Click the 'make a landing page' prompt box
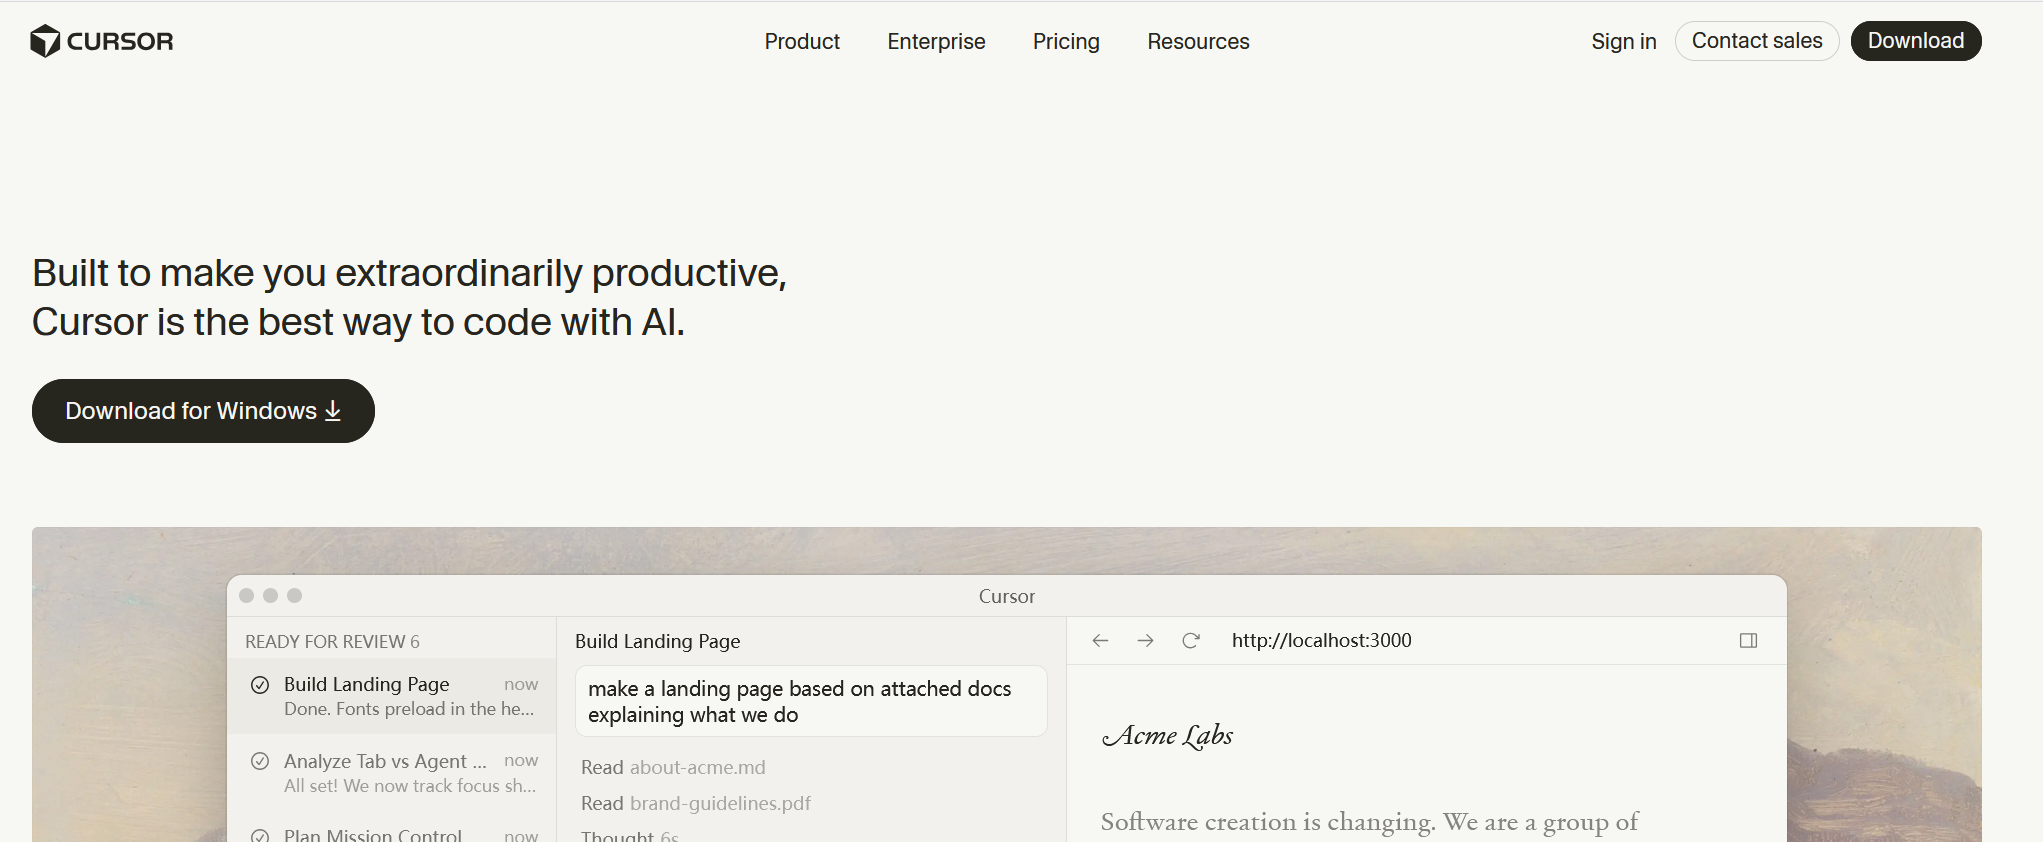The image size is (2043, 842). pyautogui.click(x=811, y=702)
